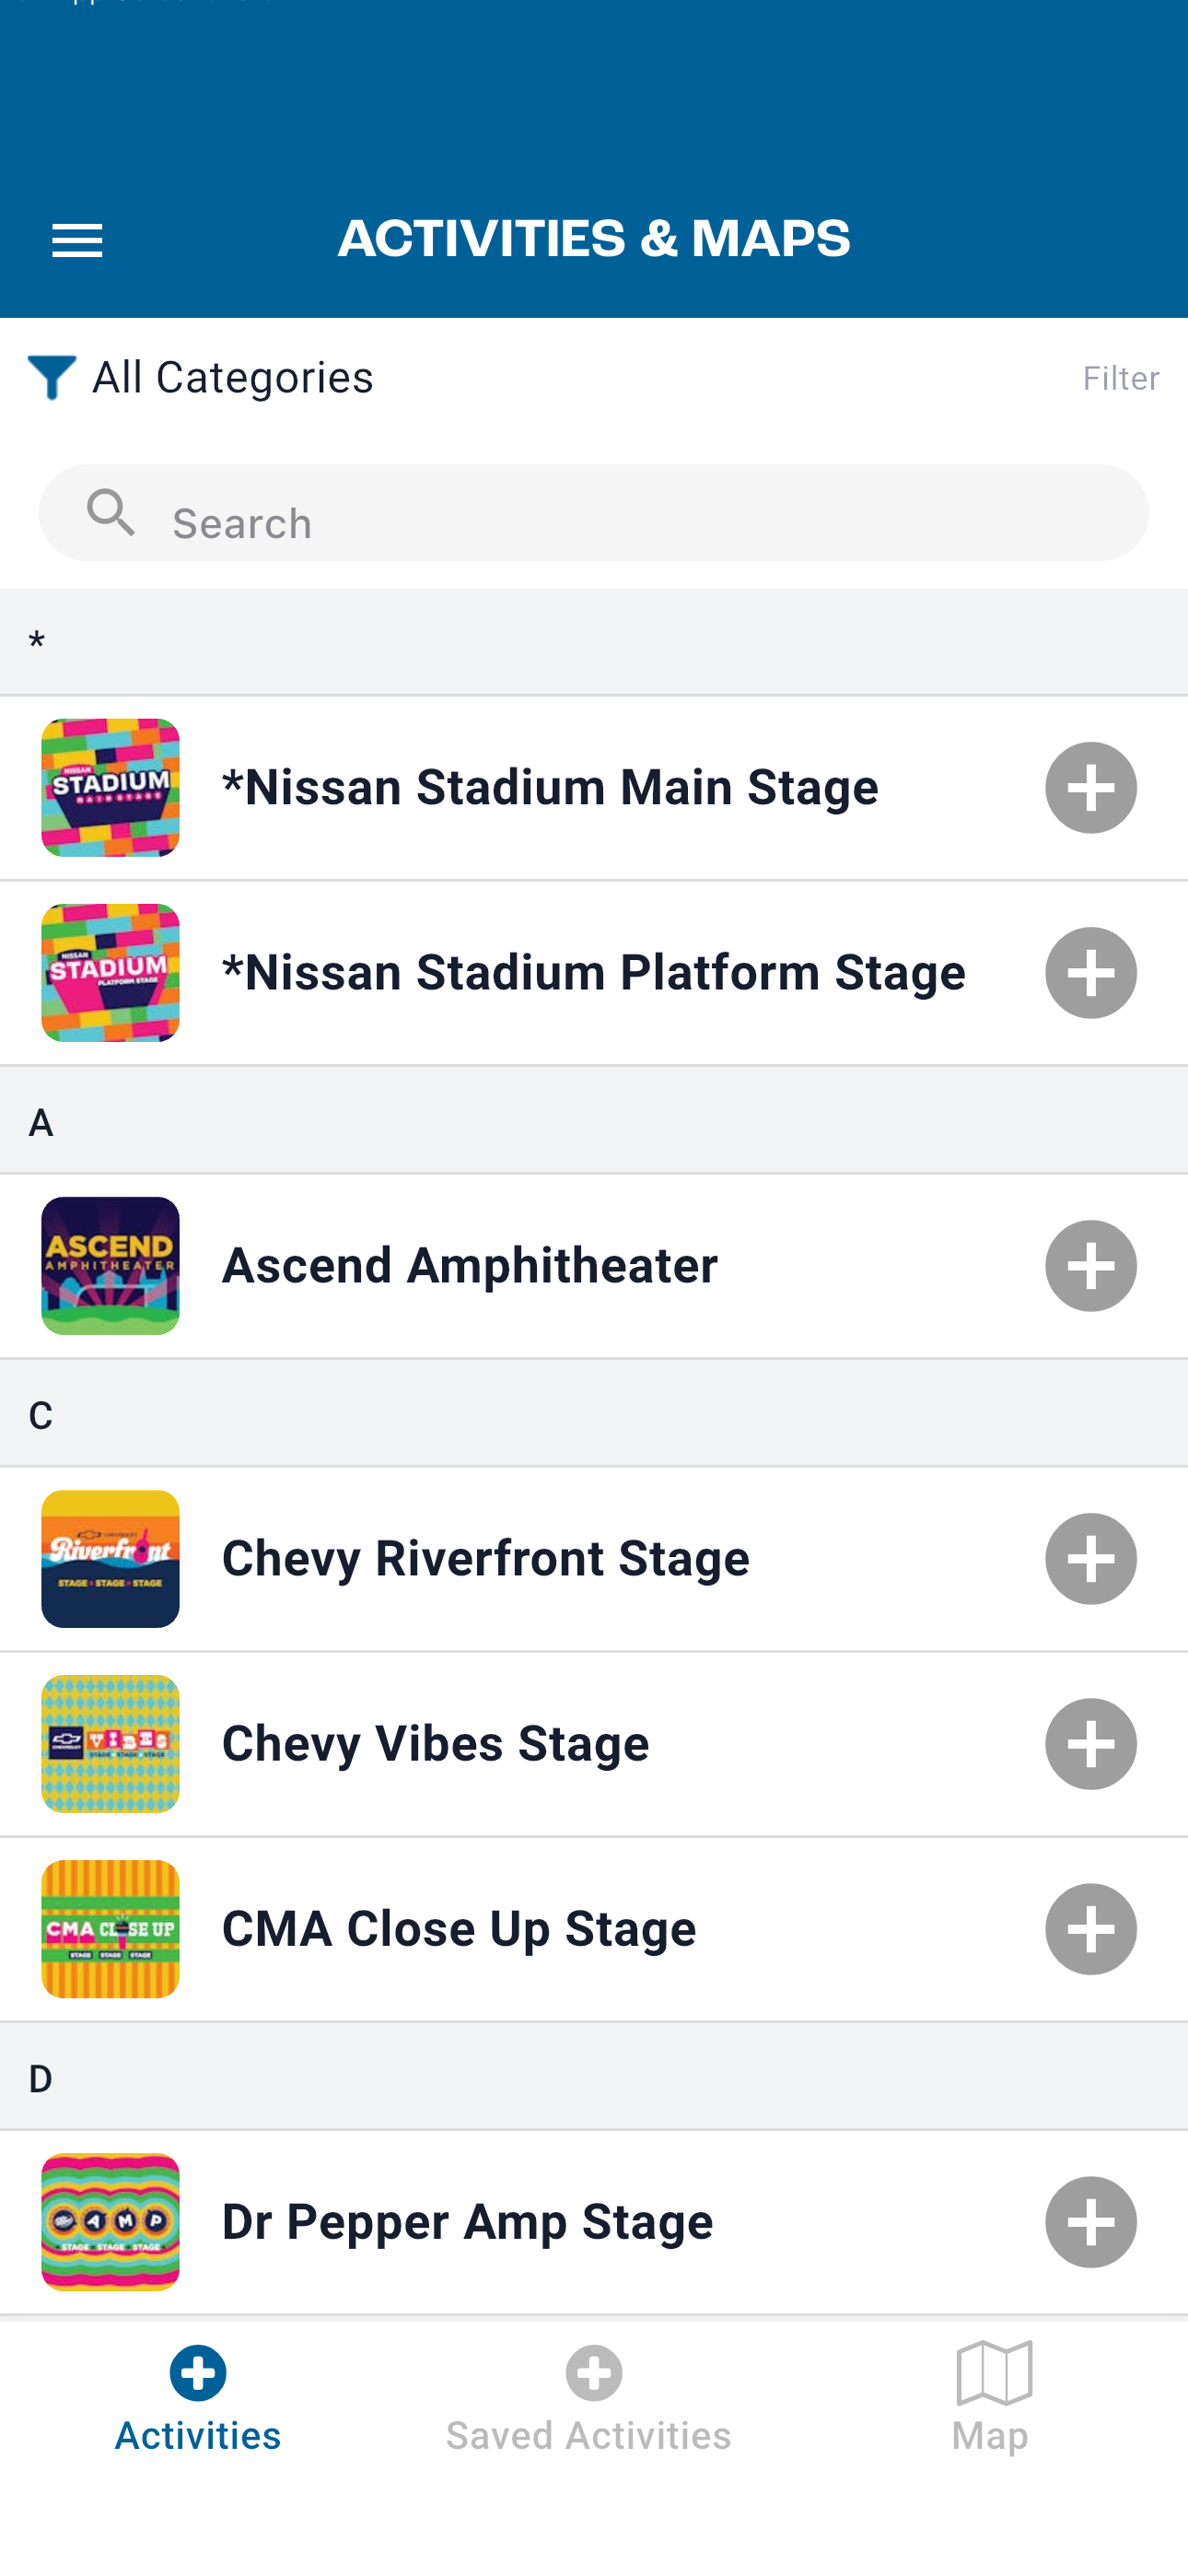Open the Dr Pepper Amp Stage entry
The width and height of the screenshot is (1188, 2576).
(x=468, y=2222)
